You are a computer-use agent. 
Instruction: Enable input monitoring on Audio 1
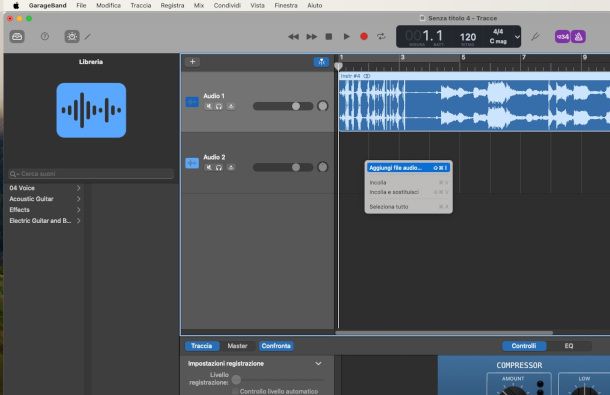click(231, 106)
